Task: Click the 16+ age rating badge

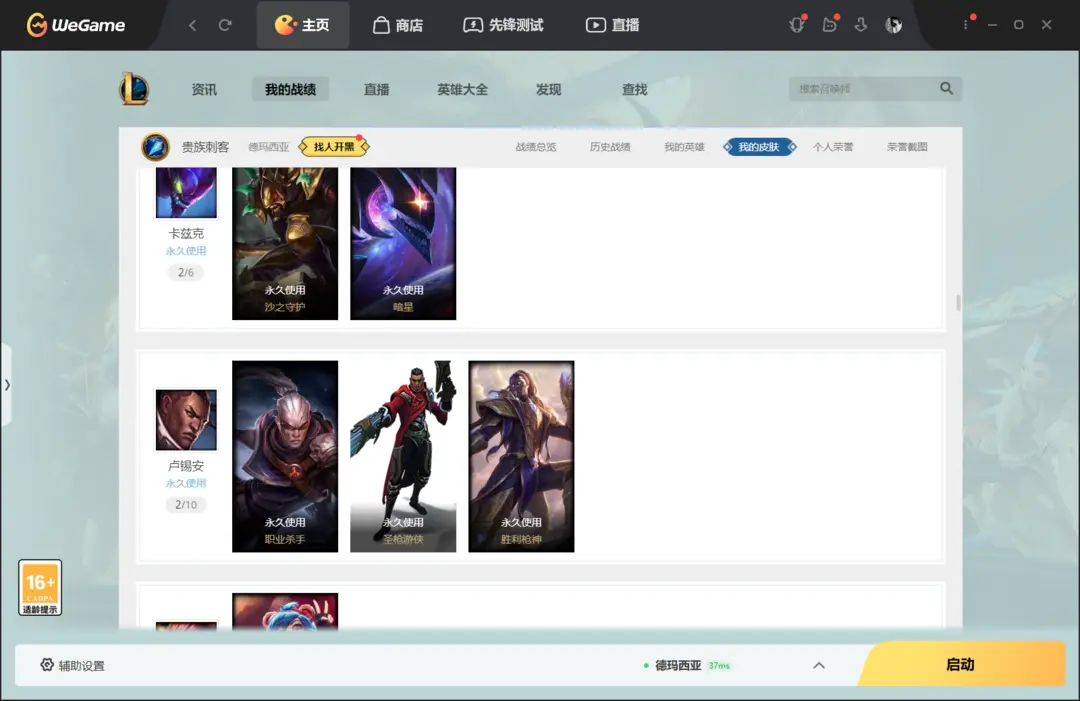Action: [40, 587]
